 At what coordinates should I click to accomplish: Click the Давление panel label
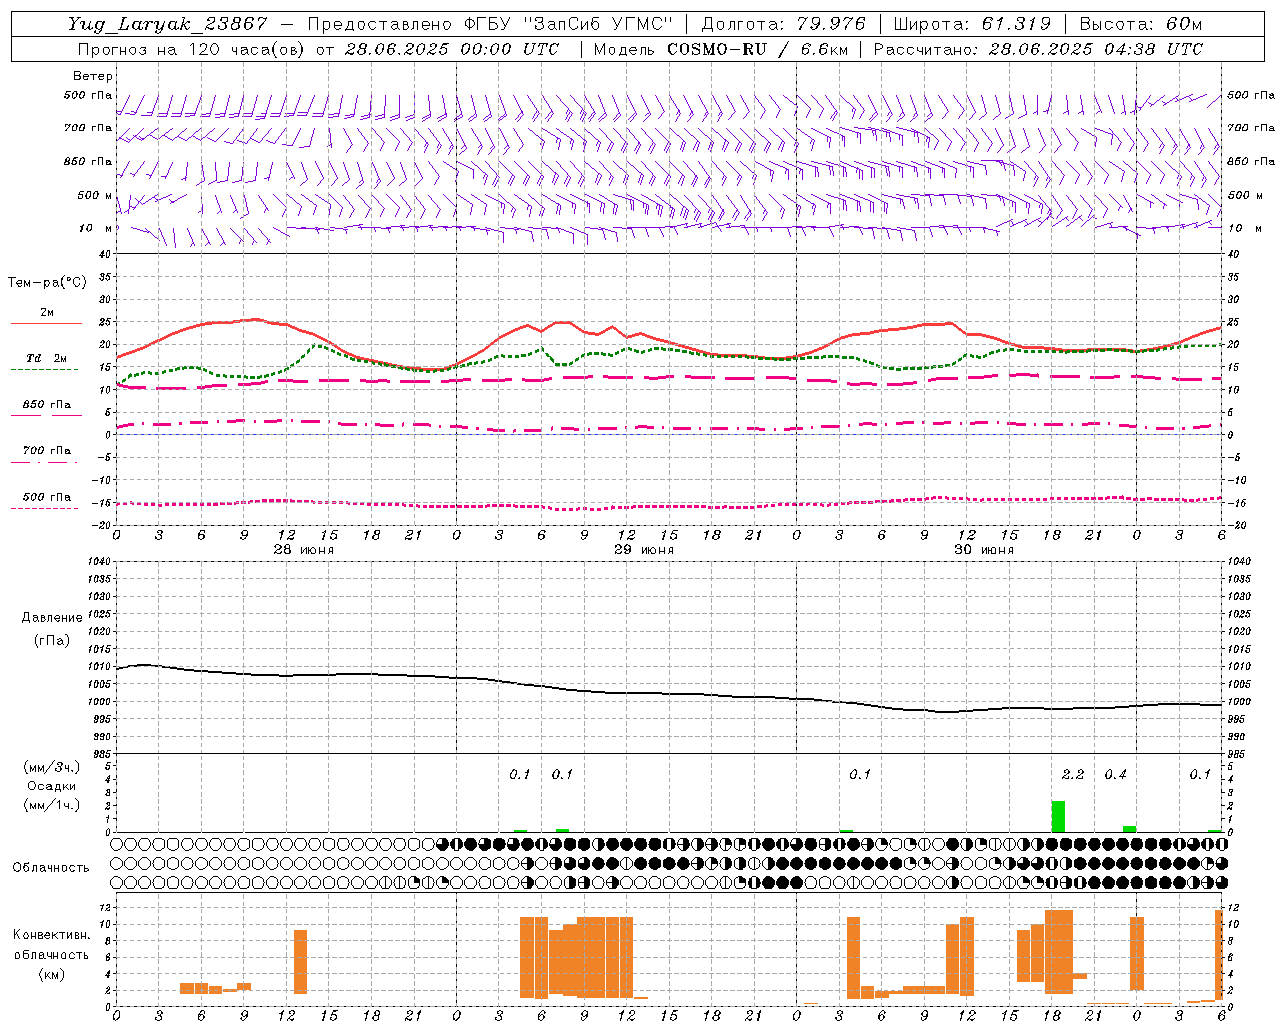52,618
